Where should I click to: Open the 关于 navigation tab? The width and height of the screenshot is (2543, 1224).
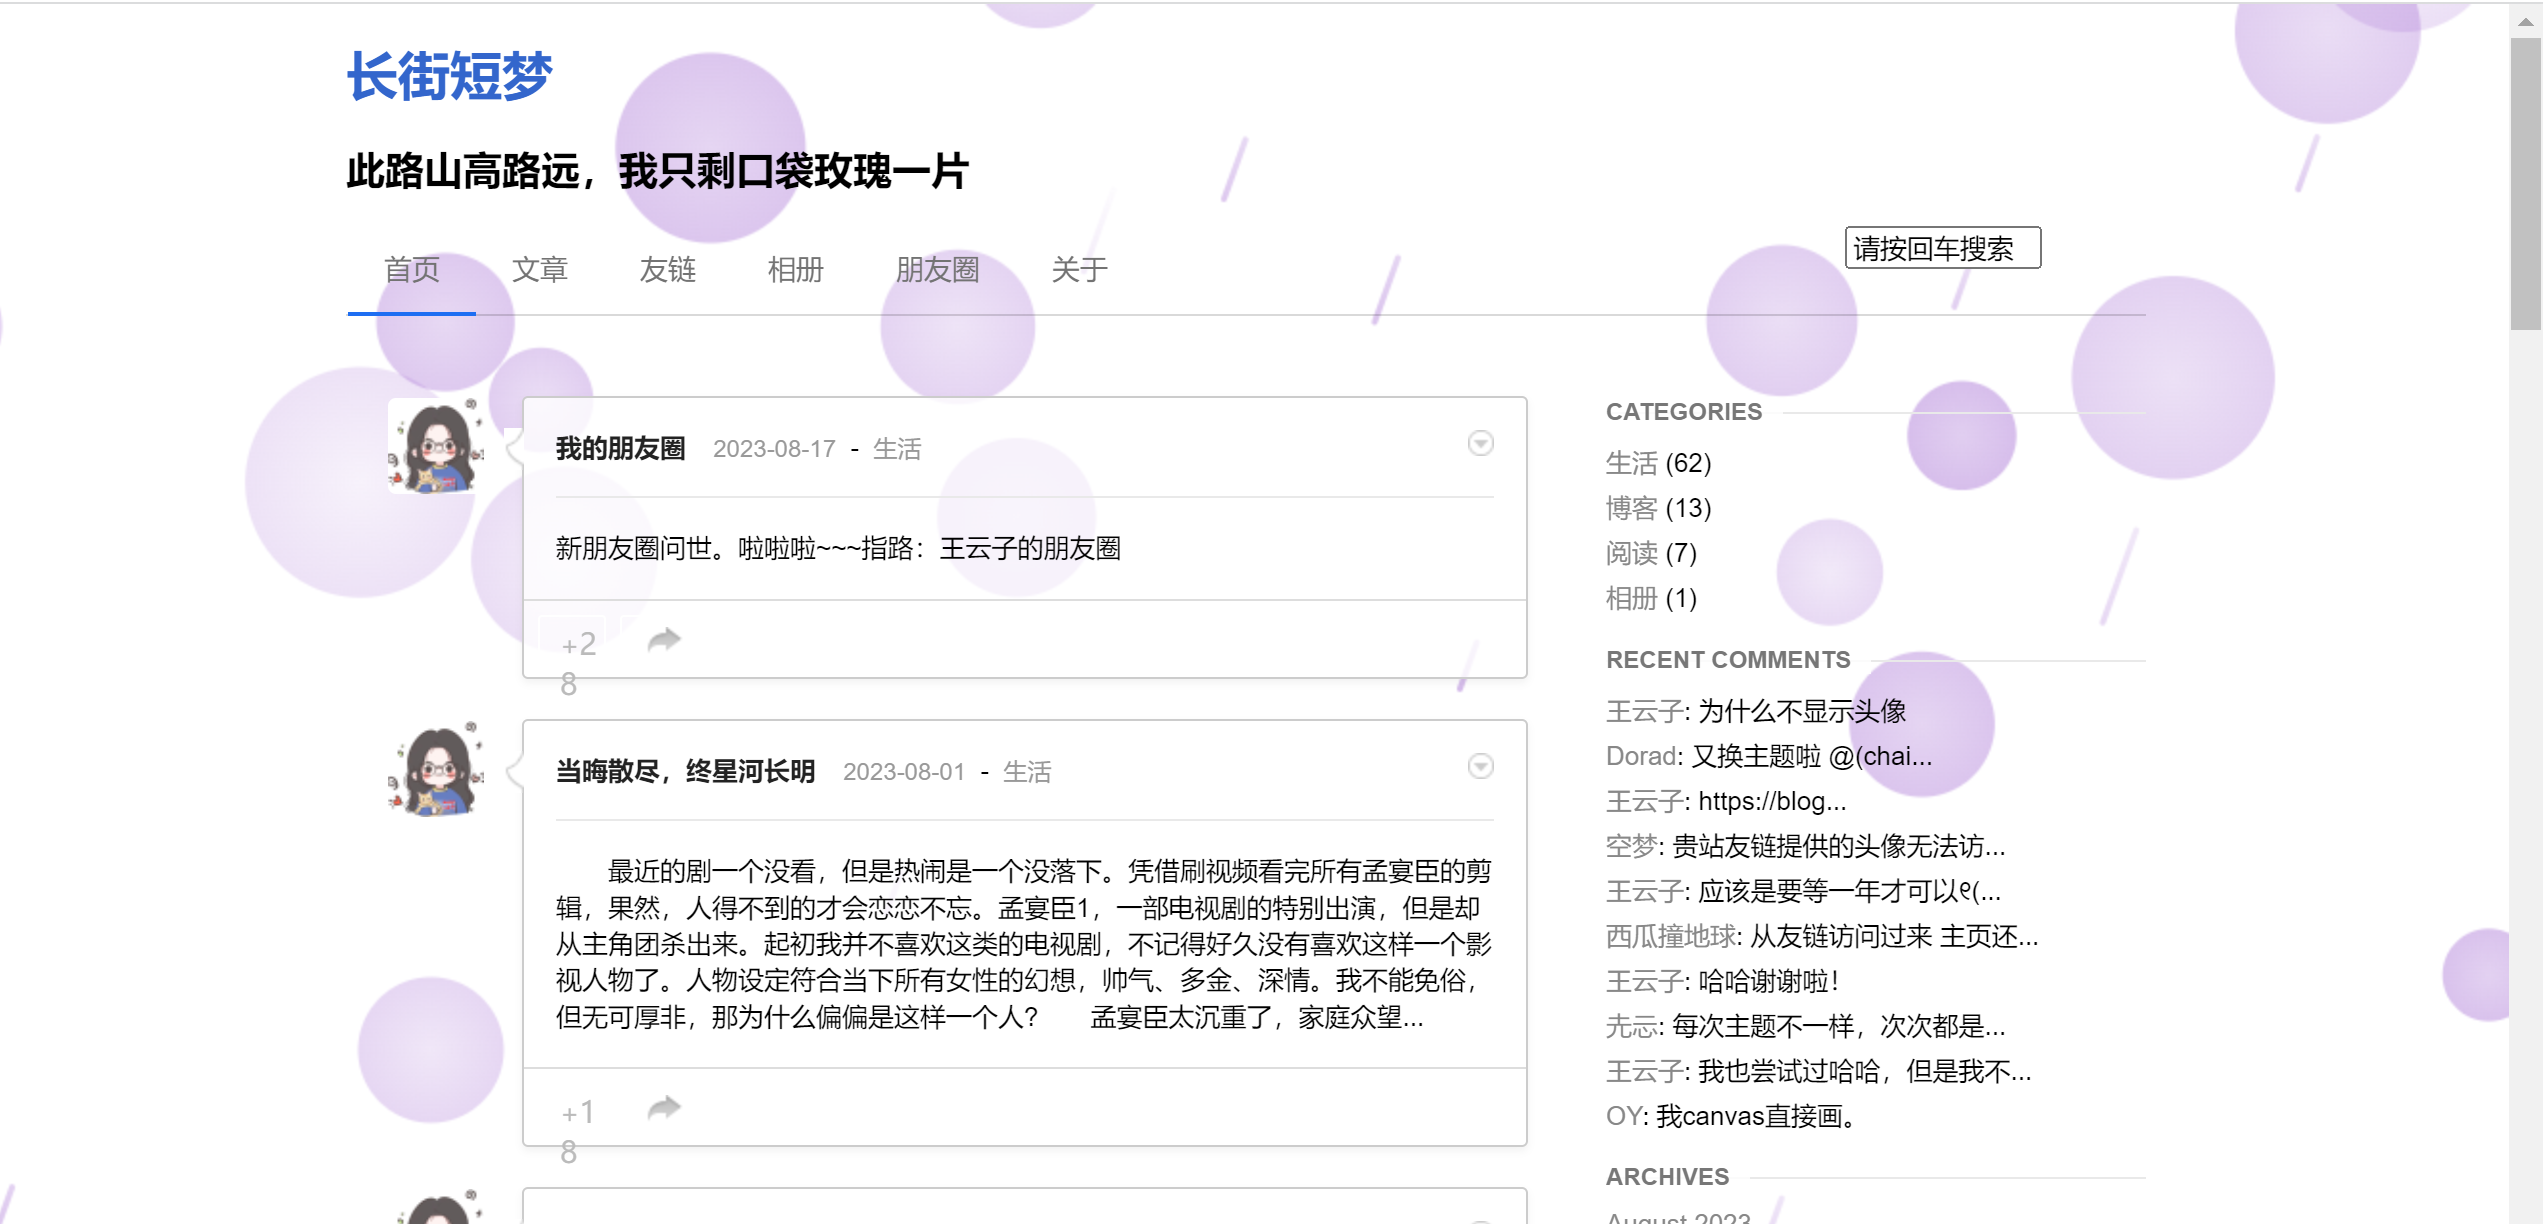[1080, 269]
